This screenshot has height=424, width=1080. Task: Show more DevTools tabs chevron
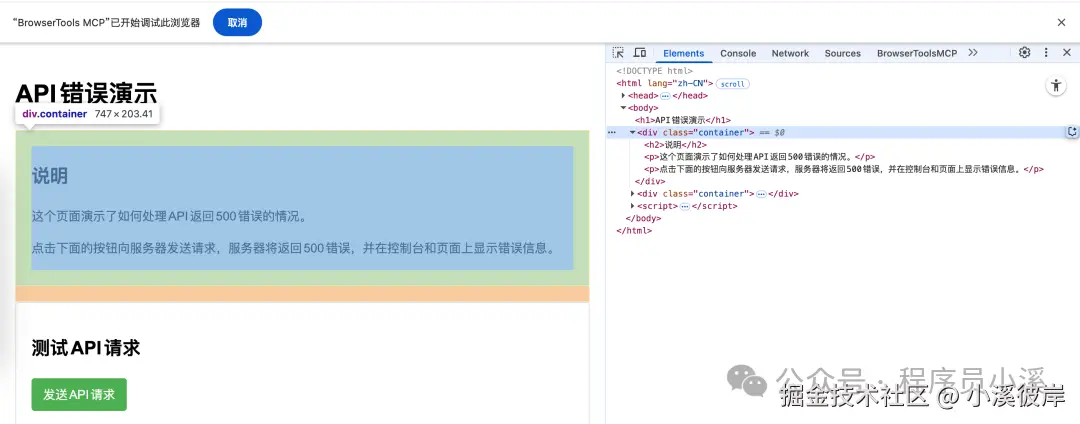coord(973,53)
